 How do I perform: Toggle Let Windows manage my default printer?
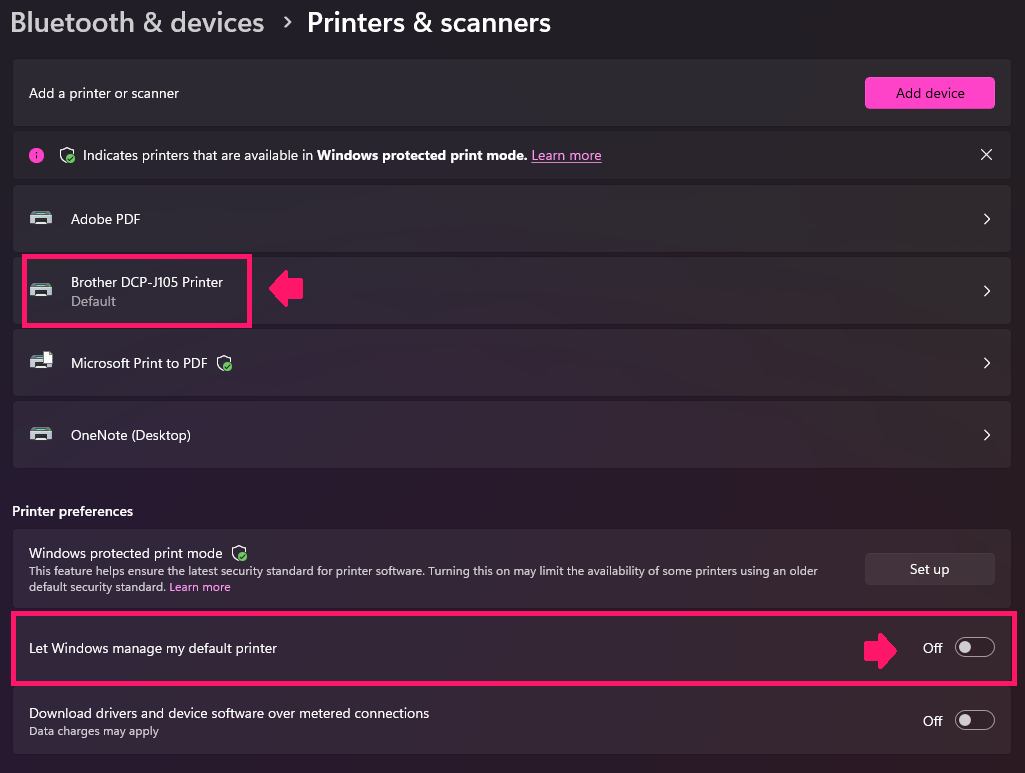pyautogui.click(x=975, y=648)
